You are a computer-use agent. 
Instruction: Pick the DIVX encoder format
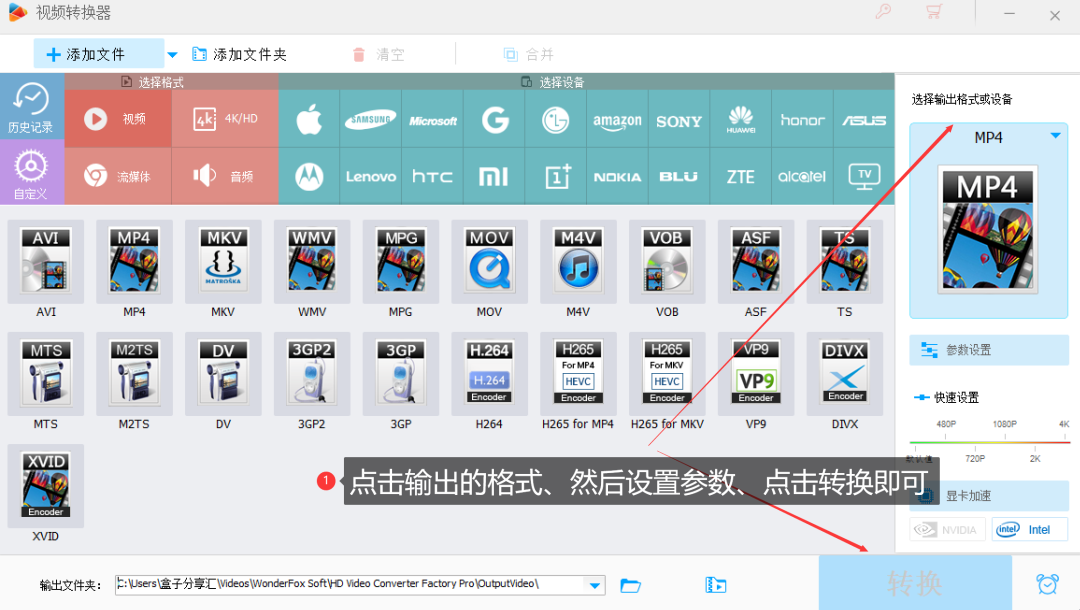(845, 374)
